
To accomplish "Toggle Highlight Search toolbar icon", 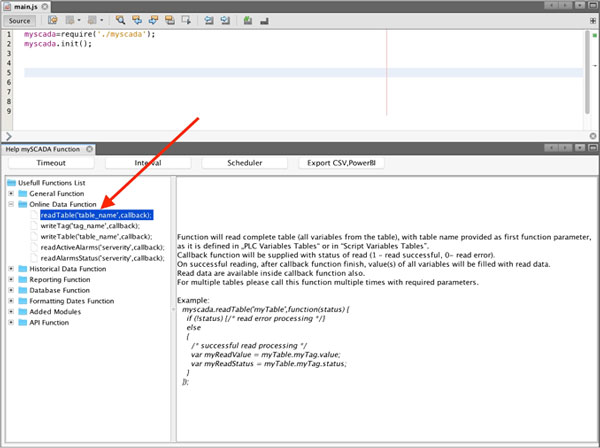I will coord(170,20).
